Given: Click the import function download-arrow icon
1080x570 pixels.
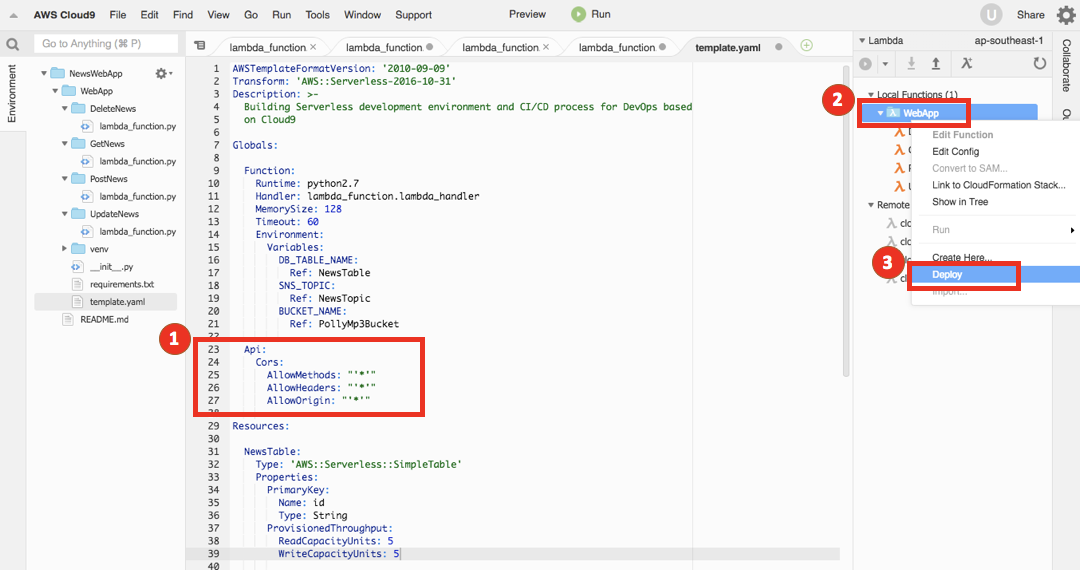Looking at the screenshot, I should pos(911,63).
